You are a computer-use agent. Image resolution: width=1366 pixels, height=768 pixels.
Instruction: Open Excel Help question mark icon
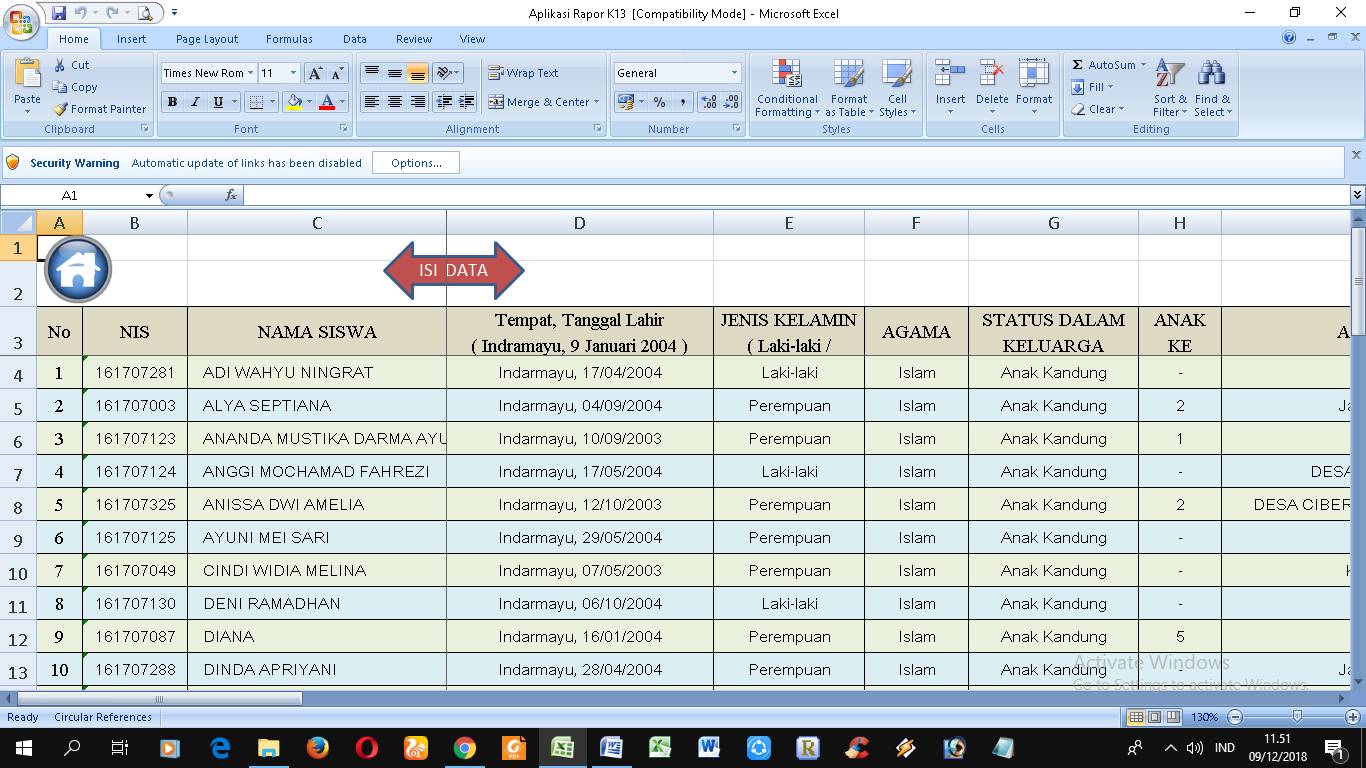(x=1289, y=38)
